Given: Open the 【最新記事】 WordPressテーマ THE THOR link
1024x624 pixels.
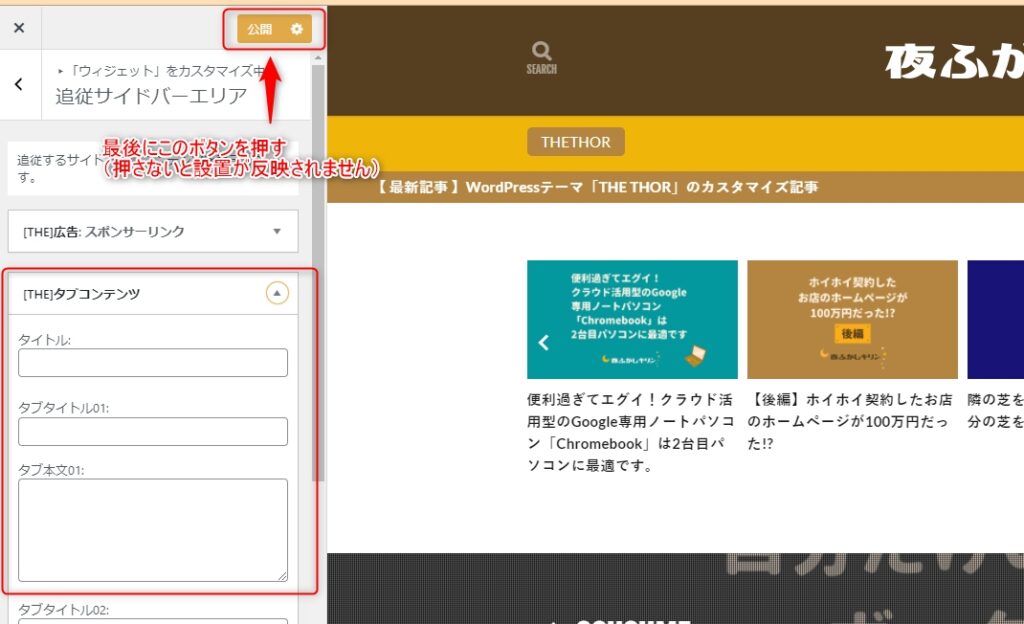Looking at the screenshot, I should [x=598, y=187].
